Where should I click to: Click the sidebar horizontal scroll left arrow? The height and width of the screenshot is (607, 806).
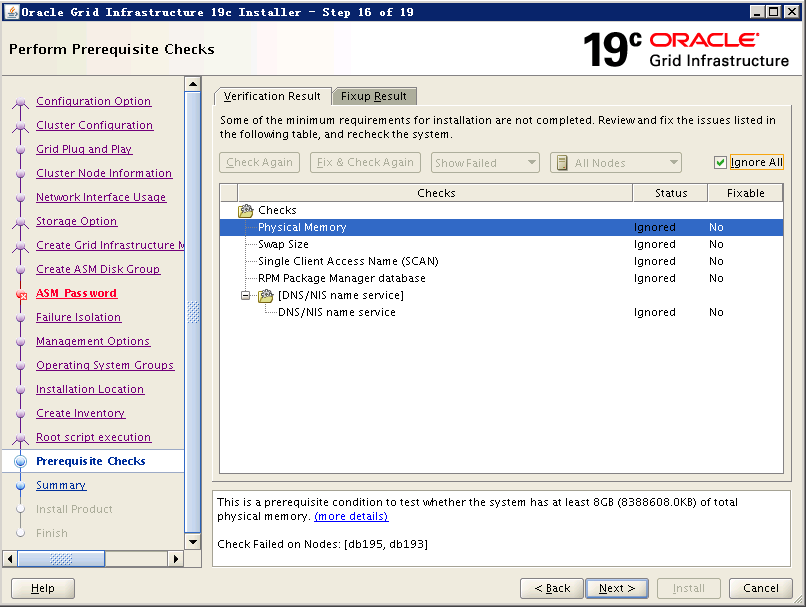click(10, 559)
